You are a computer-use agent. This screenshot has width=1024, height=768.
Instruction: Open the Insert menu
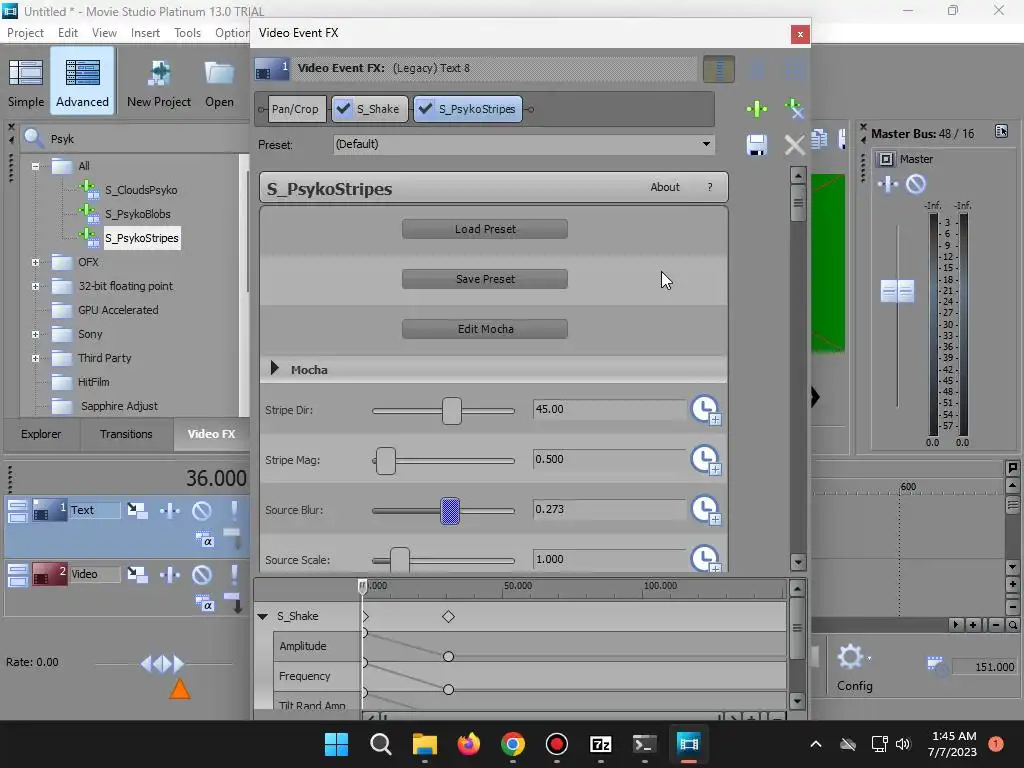click(145, 33)
